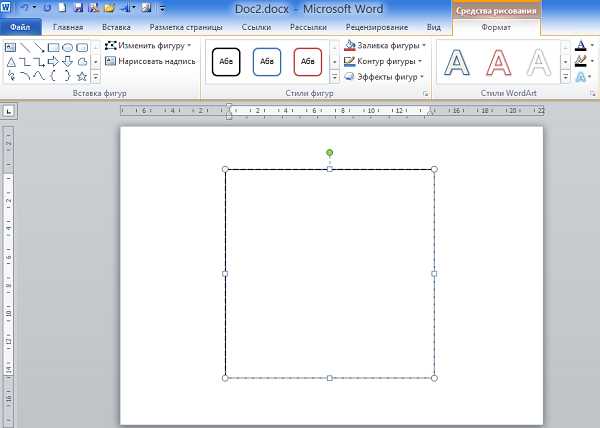Apply the light gray WordArt style

[x=539, y=62]
